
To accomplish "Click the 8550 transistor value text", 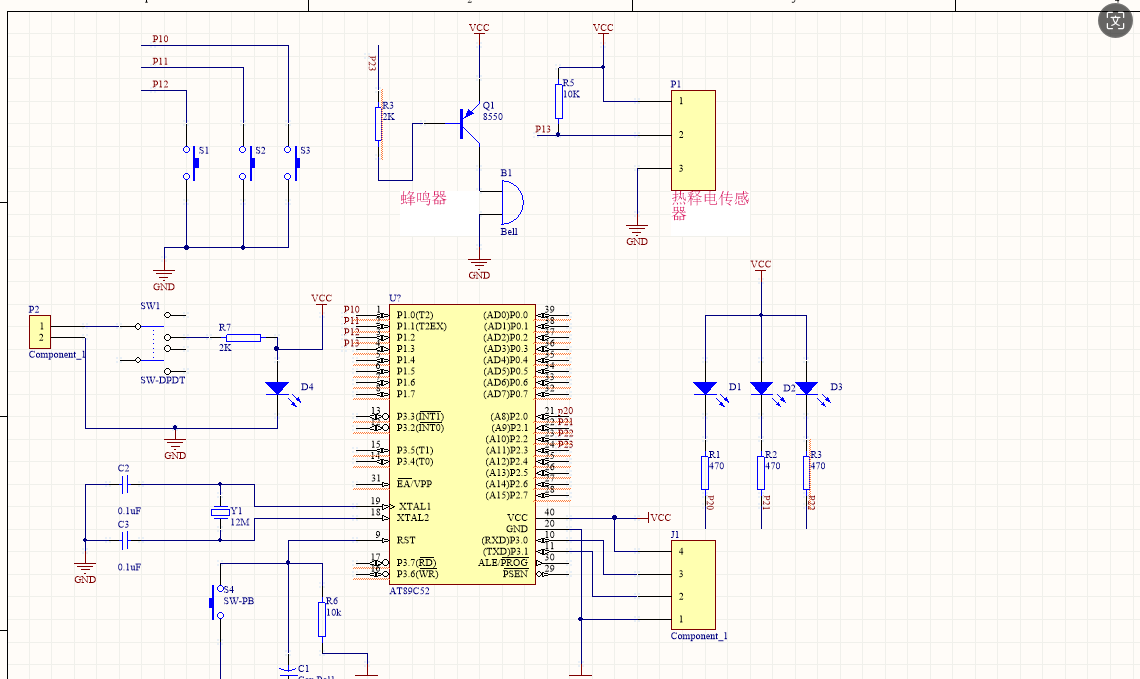I will point(493,116).
